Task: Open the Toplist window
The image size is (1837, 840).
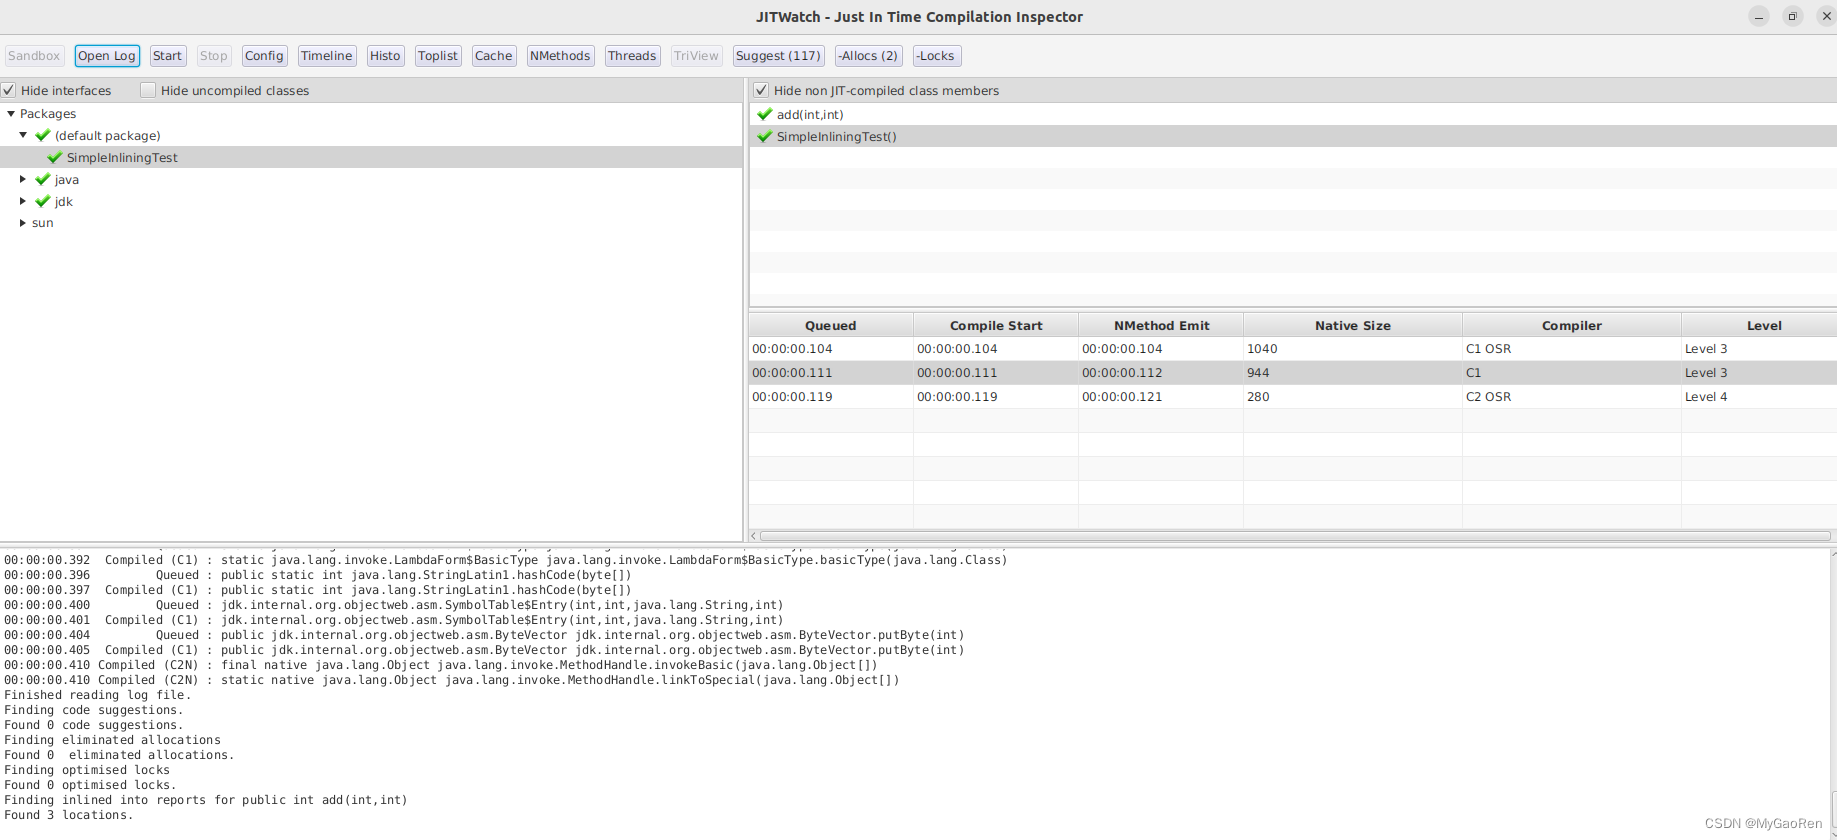Action: 438,56
